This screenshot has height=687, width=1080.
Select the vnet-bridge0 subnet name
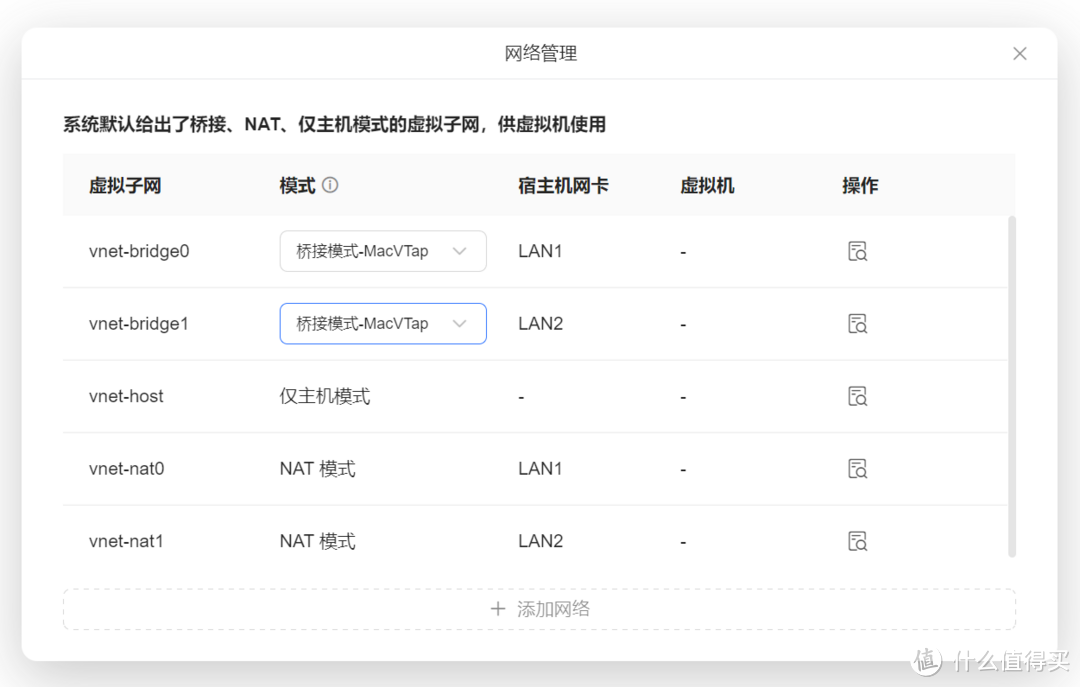139,252
